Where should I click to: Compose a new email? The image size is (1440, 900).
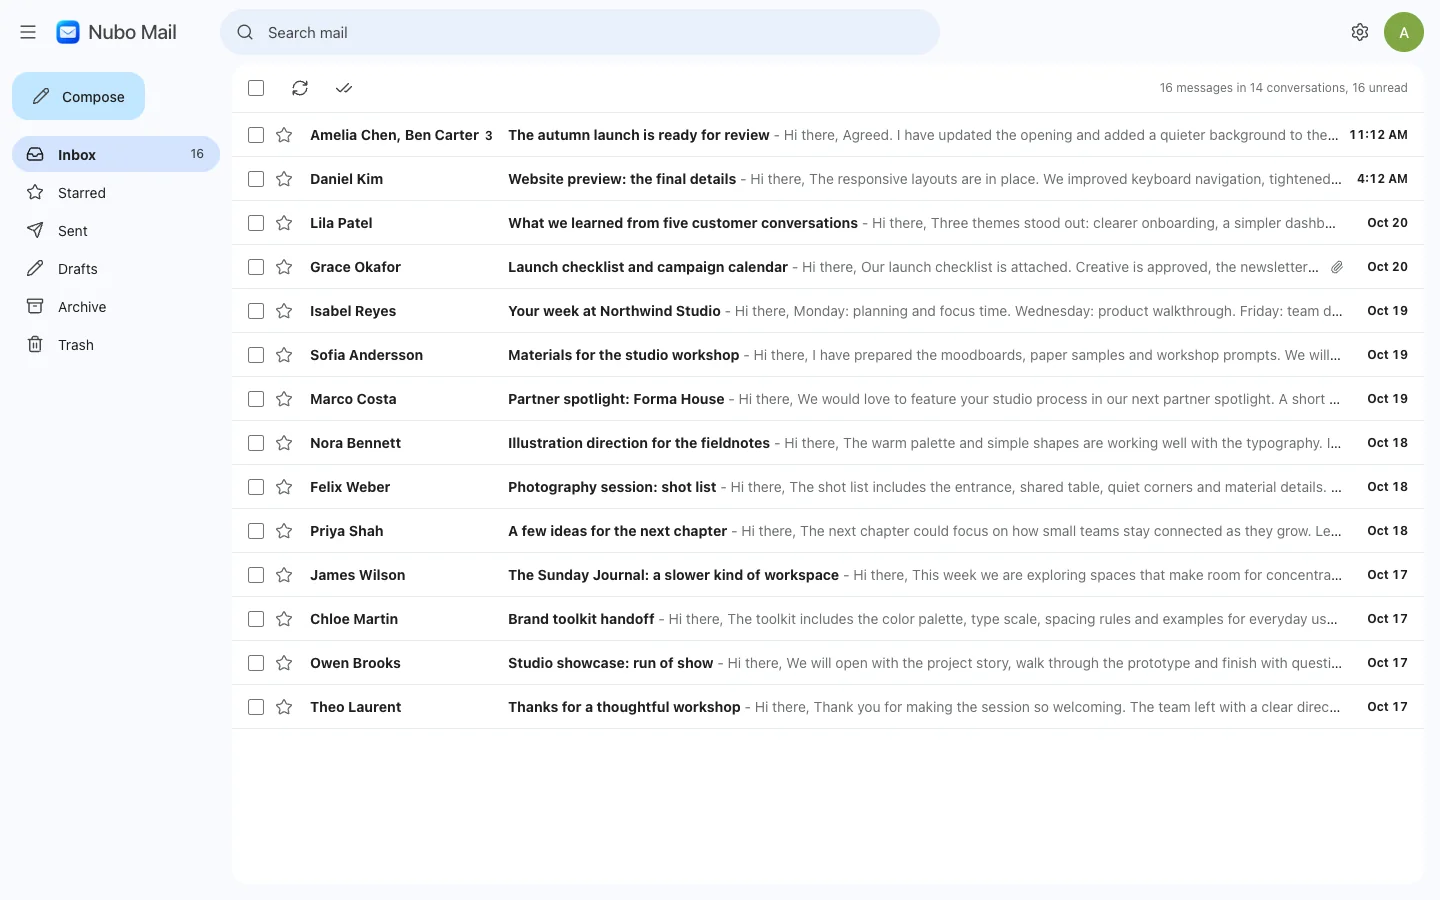(x=78, y=96)
